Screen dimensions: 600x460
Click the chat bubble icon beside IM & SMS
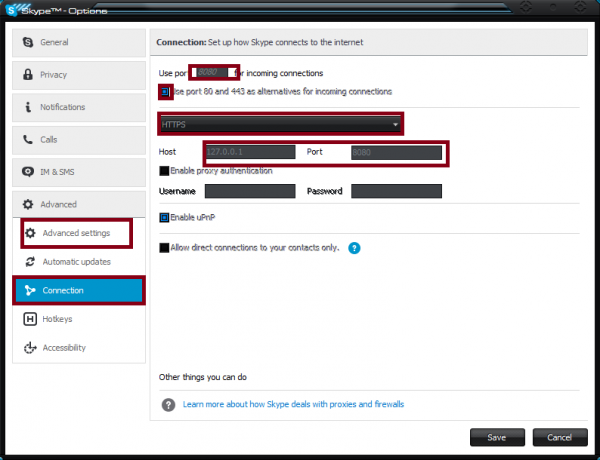pyautogui.click(x=28, y=172)
